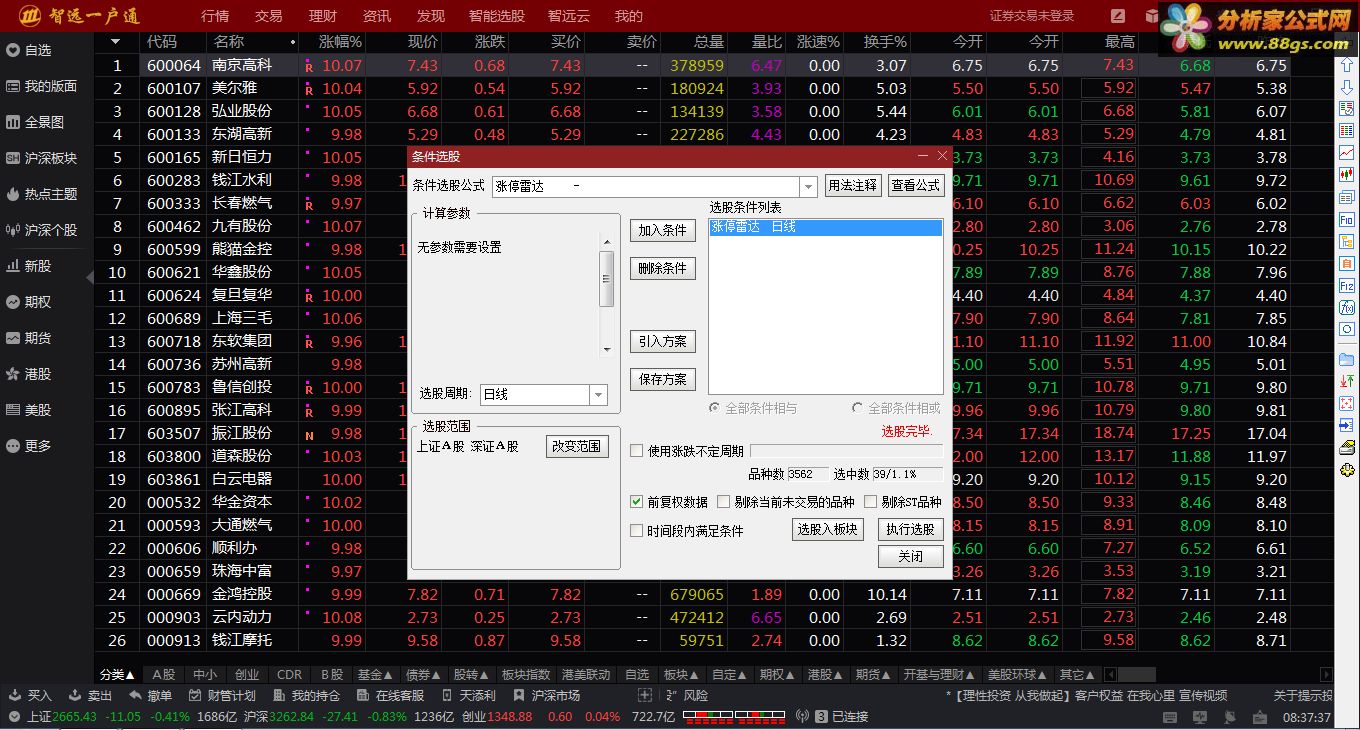Click 改变范围 button
Screen dimensions: 1360x730
pos(578,446)
